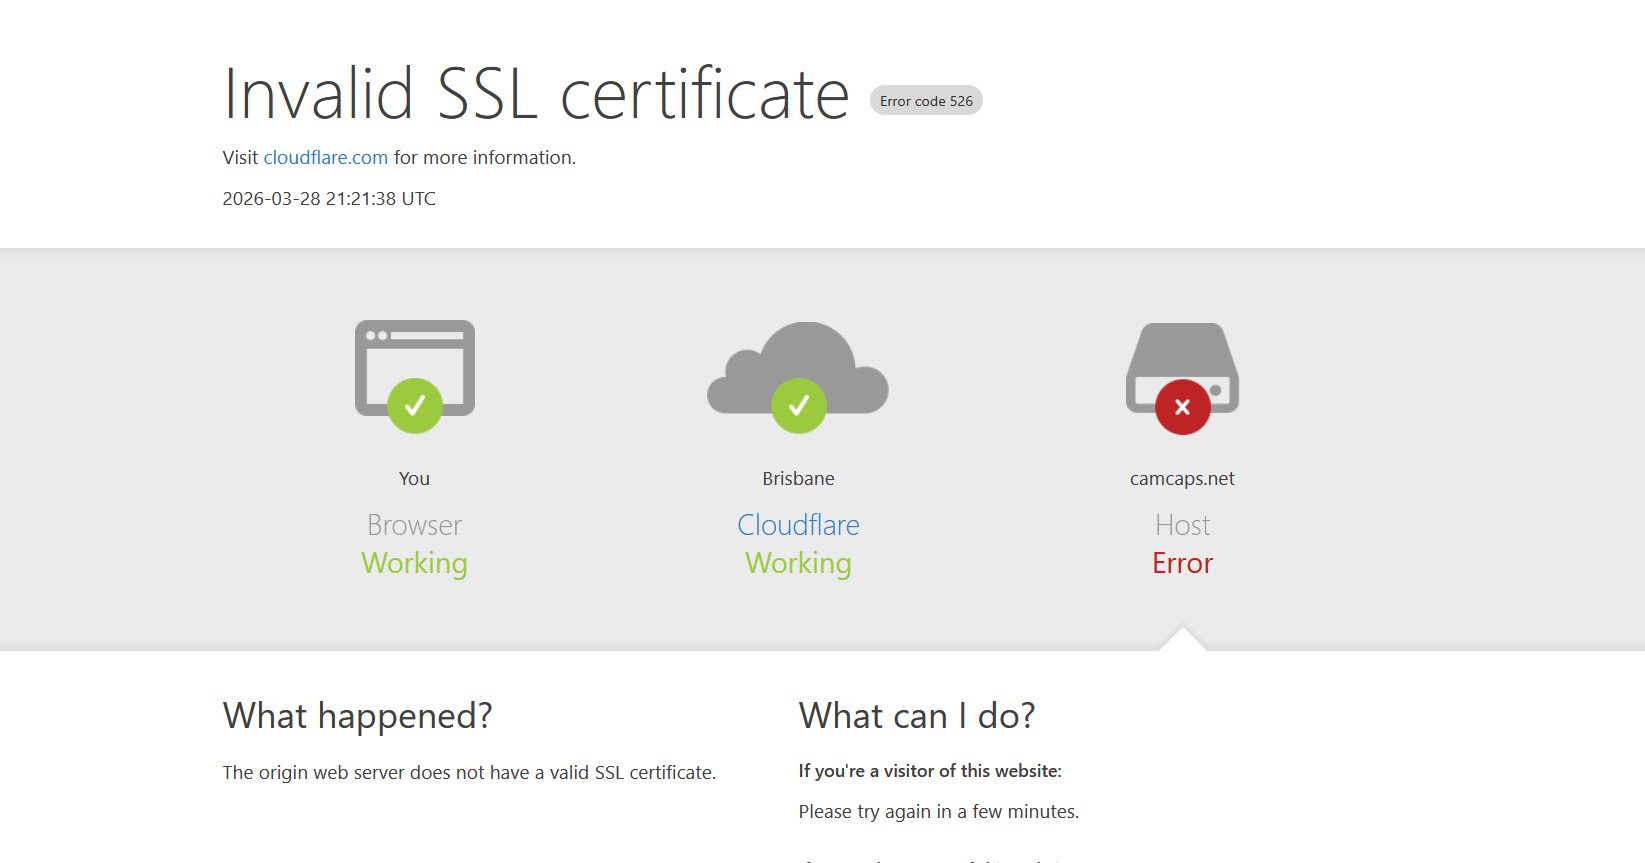Click the Invalid SSL certificate heading
Screen dimensions: 1645x863
(x=535, y=94)
